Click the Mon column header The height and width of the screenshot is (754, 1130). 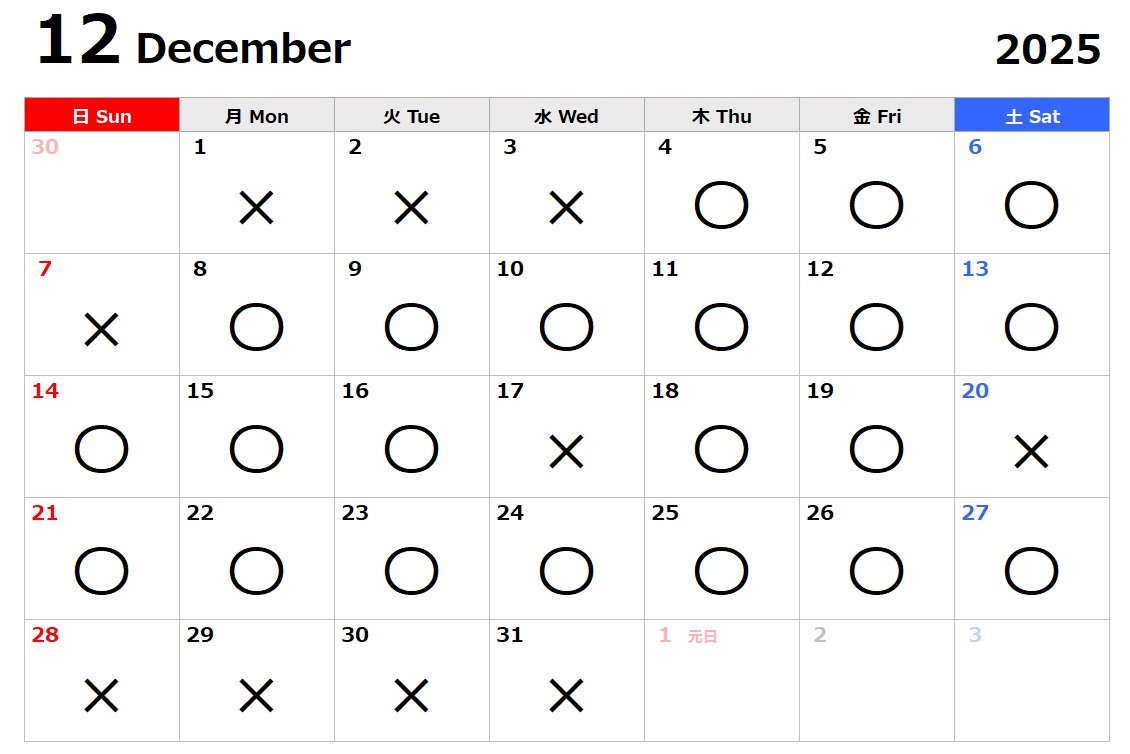tap(257, 116)
